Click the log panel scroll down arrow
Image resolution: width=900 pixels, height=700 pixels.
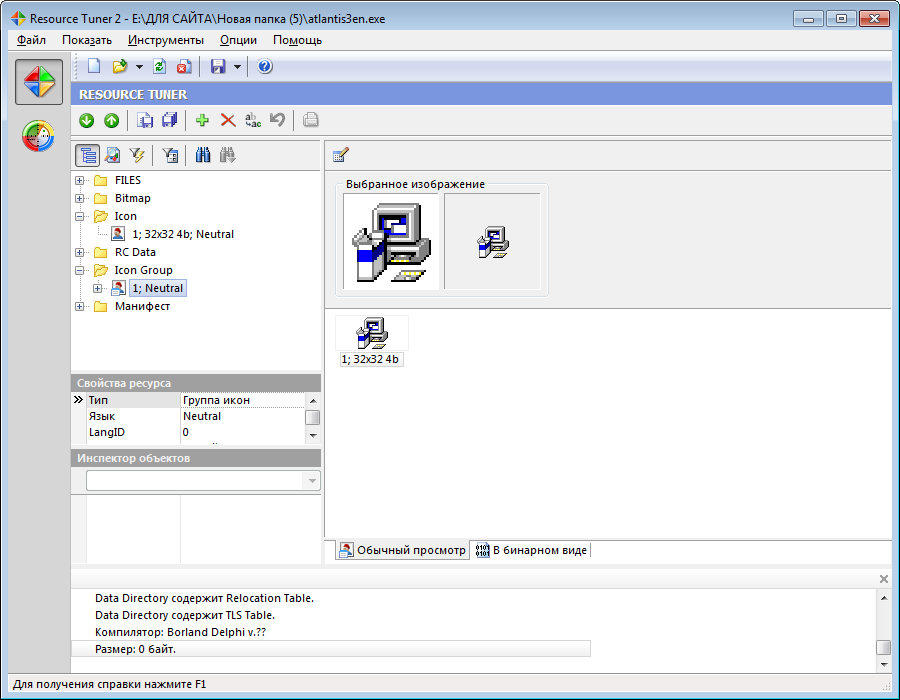884,664
